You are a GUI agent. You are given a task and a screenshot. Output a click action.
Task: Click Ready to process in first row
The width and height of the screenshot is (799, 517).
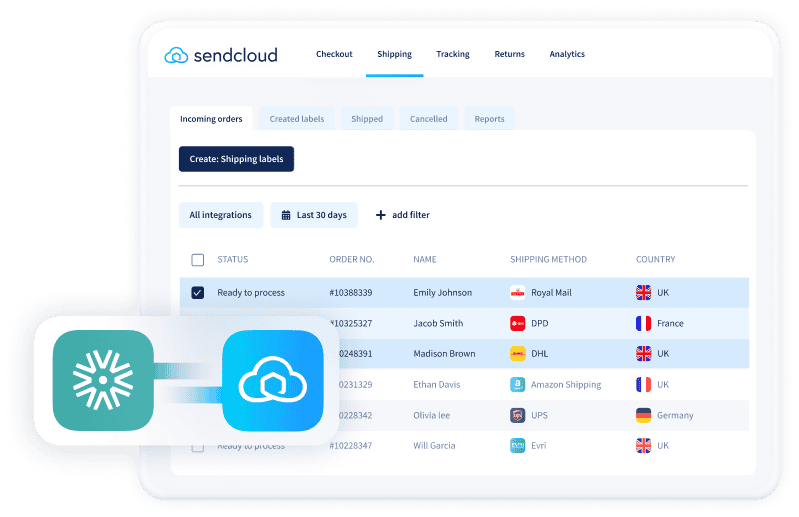click(x=251, y=292)
